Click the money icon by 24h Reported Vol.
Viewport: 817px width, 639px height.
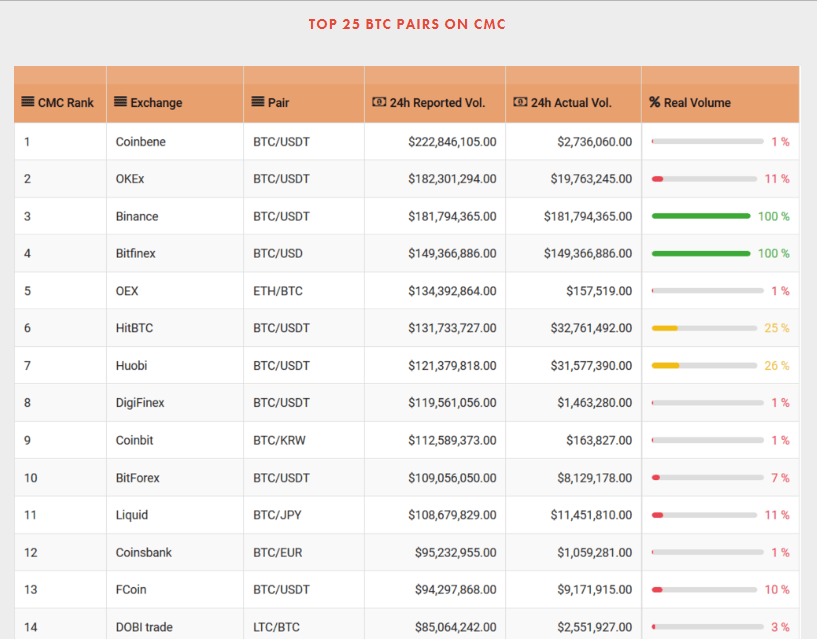pos(379,102)
